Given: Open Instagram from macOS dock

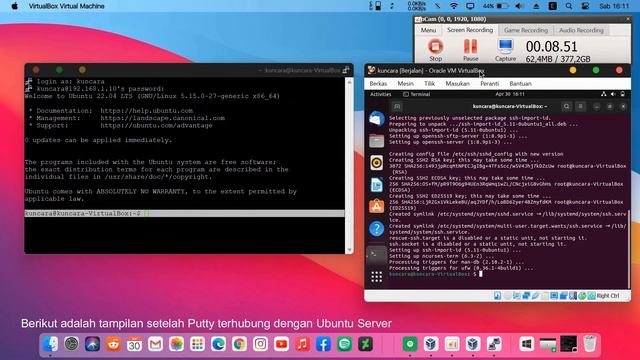Looking at the screenshot, I should click(260, 344).
